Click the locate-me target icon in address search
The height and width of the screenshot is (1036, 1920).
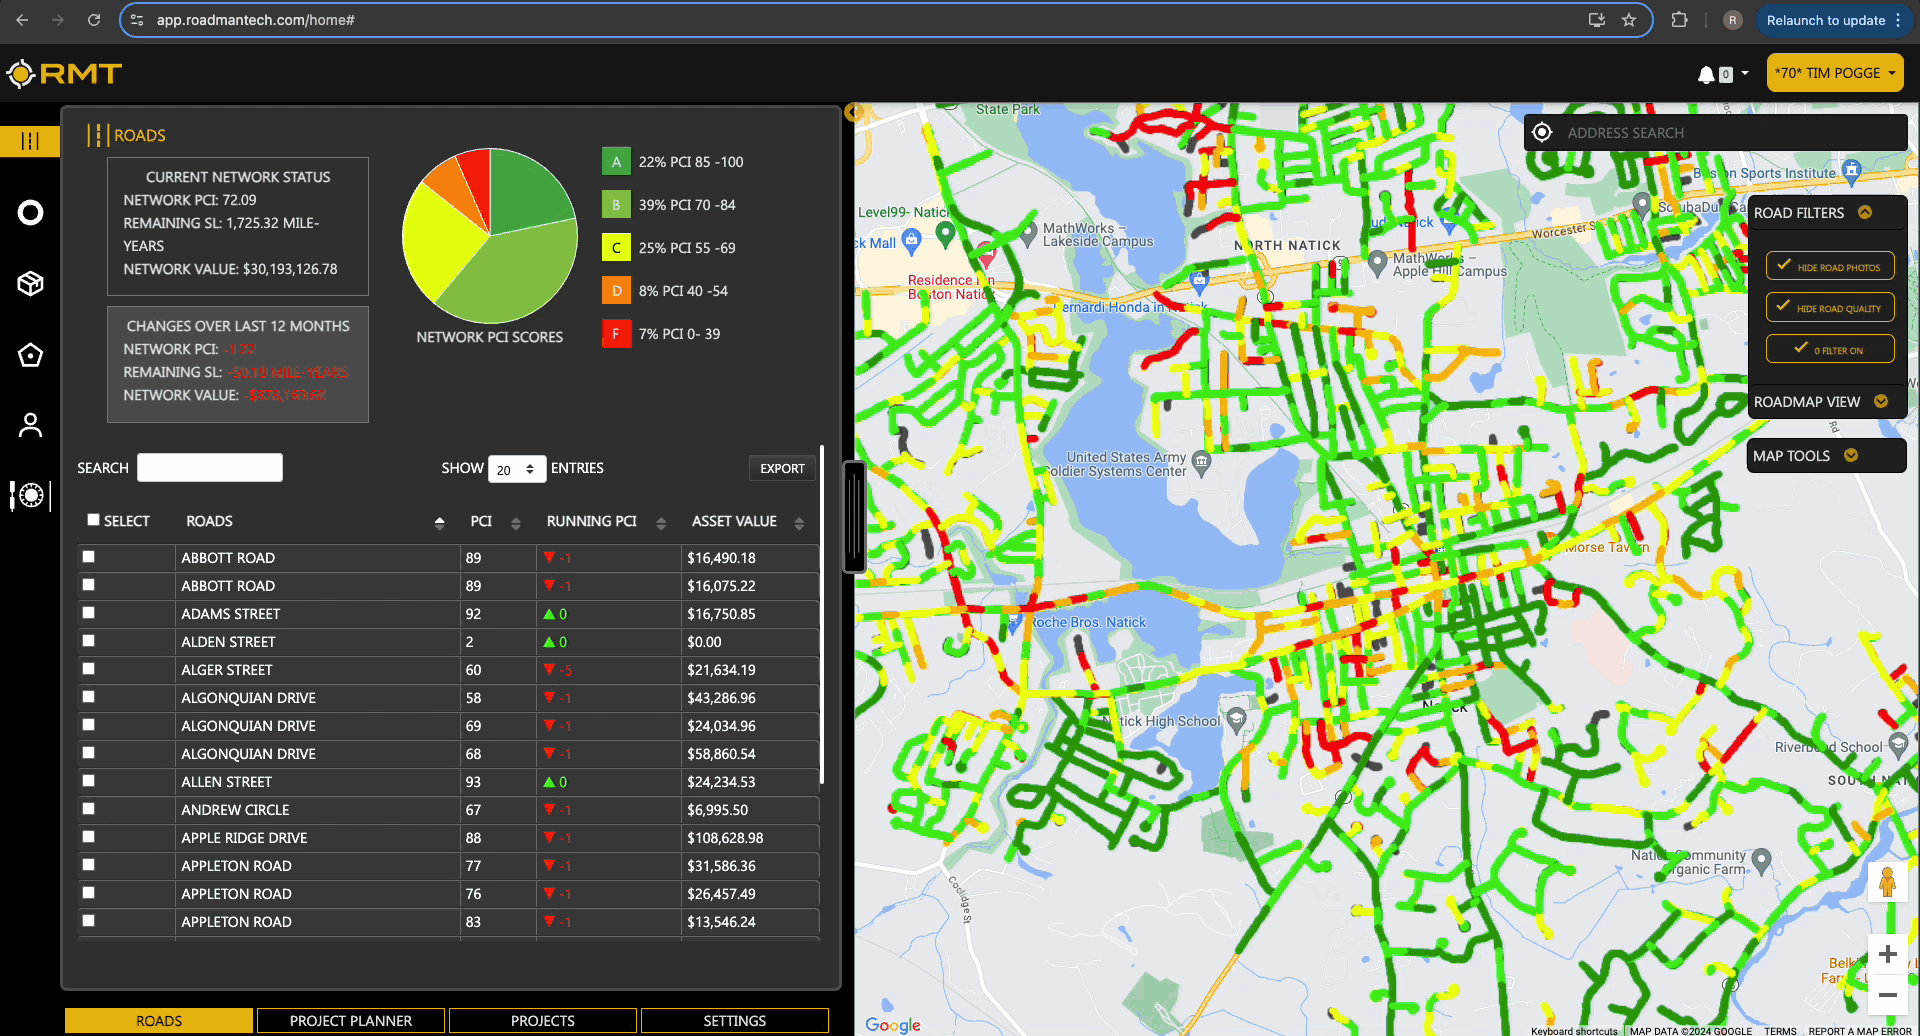(x=1542, y=133)
